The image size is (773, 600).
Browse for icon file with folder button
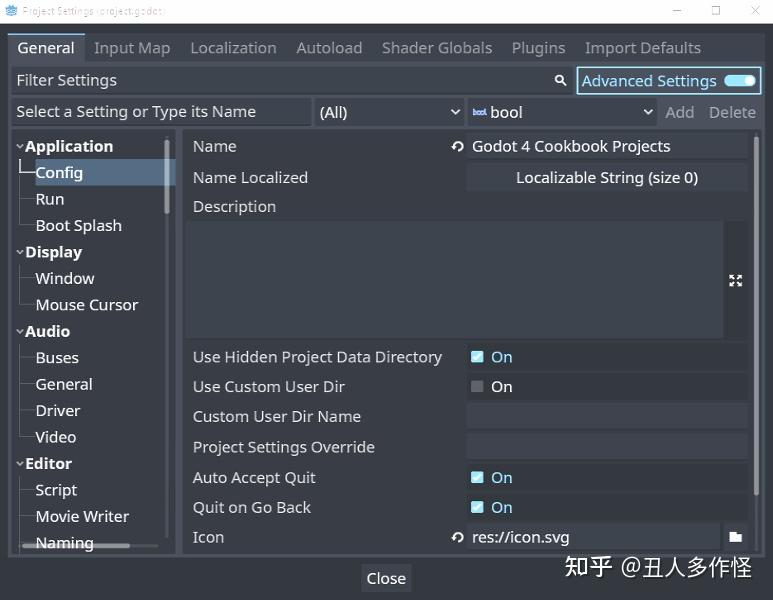coord(735,537)
